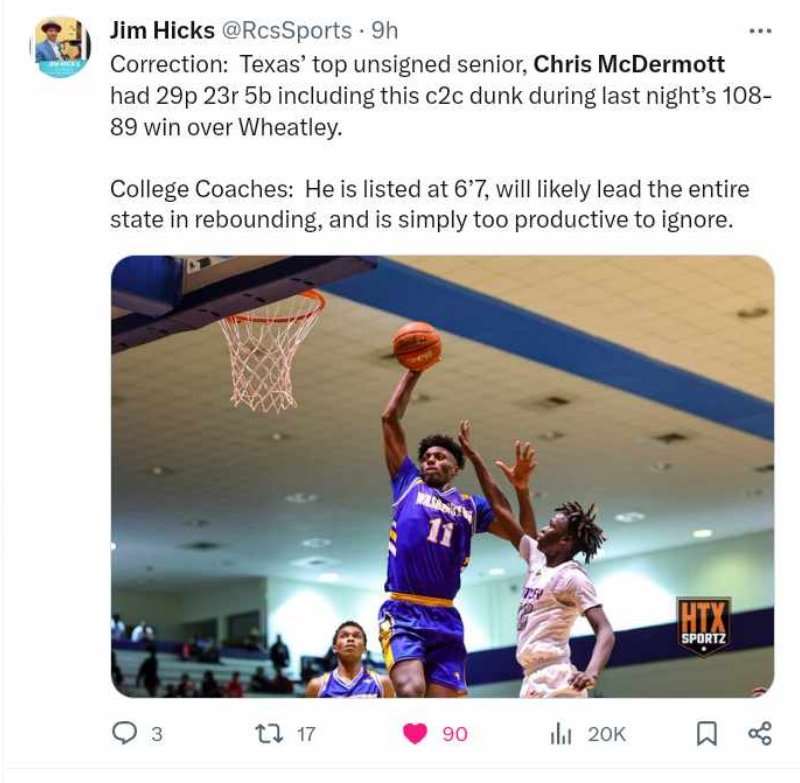Open the view analytics bar chart icon
The image size is (800, 783).
[561, 735]
